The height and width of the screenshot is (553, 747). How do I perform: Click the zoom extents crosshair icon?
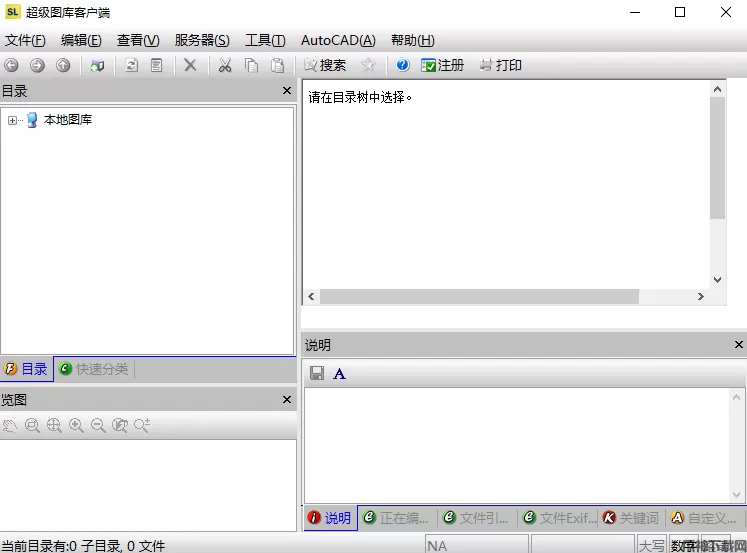(x=54, y=425)
